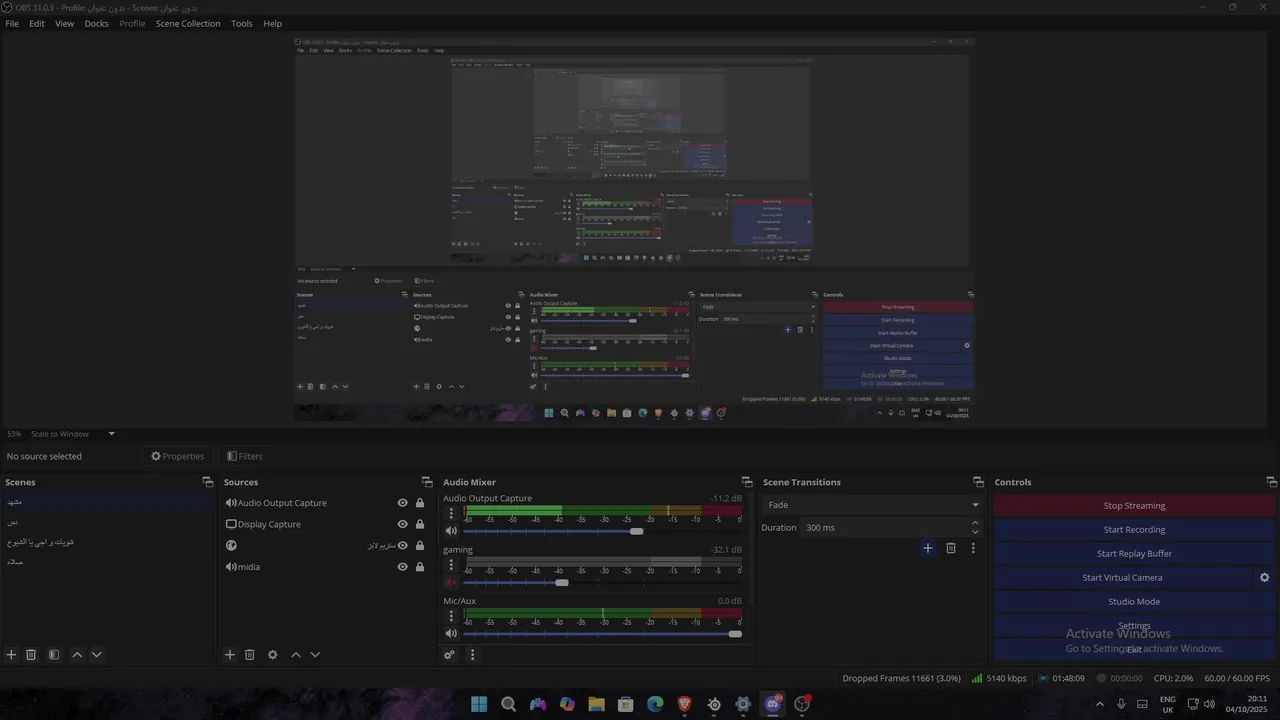Add a transition with the Scene Transitions plus icon

pos(928,548)
